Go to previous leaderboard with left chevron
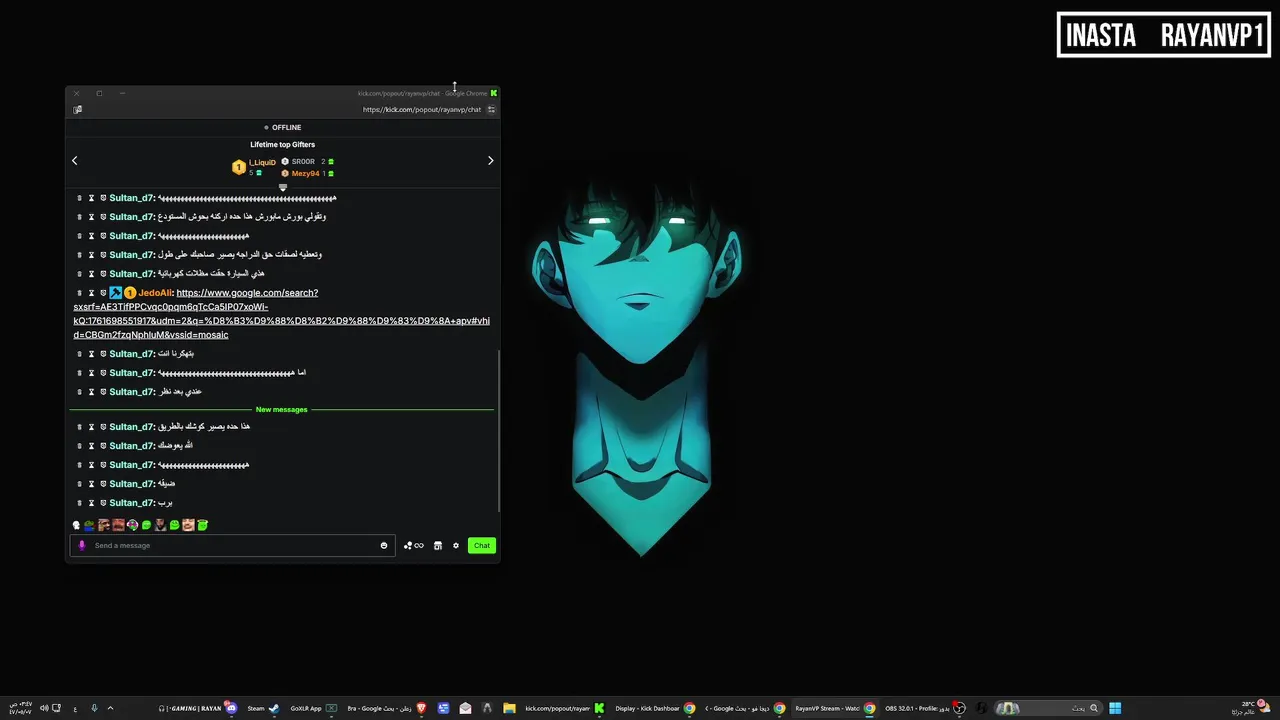Screen dimensions: 1280x720 coord(74,161)
